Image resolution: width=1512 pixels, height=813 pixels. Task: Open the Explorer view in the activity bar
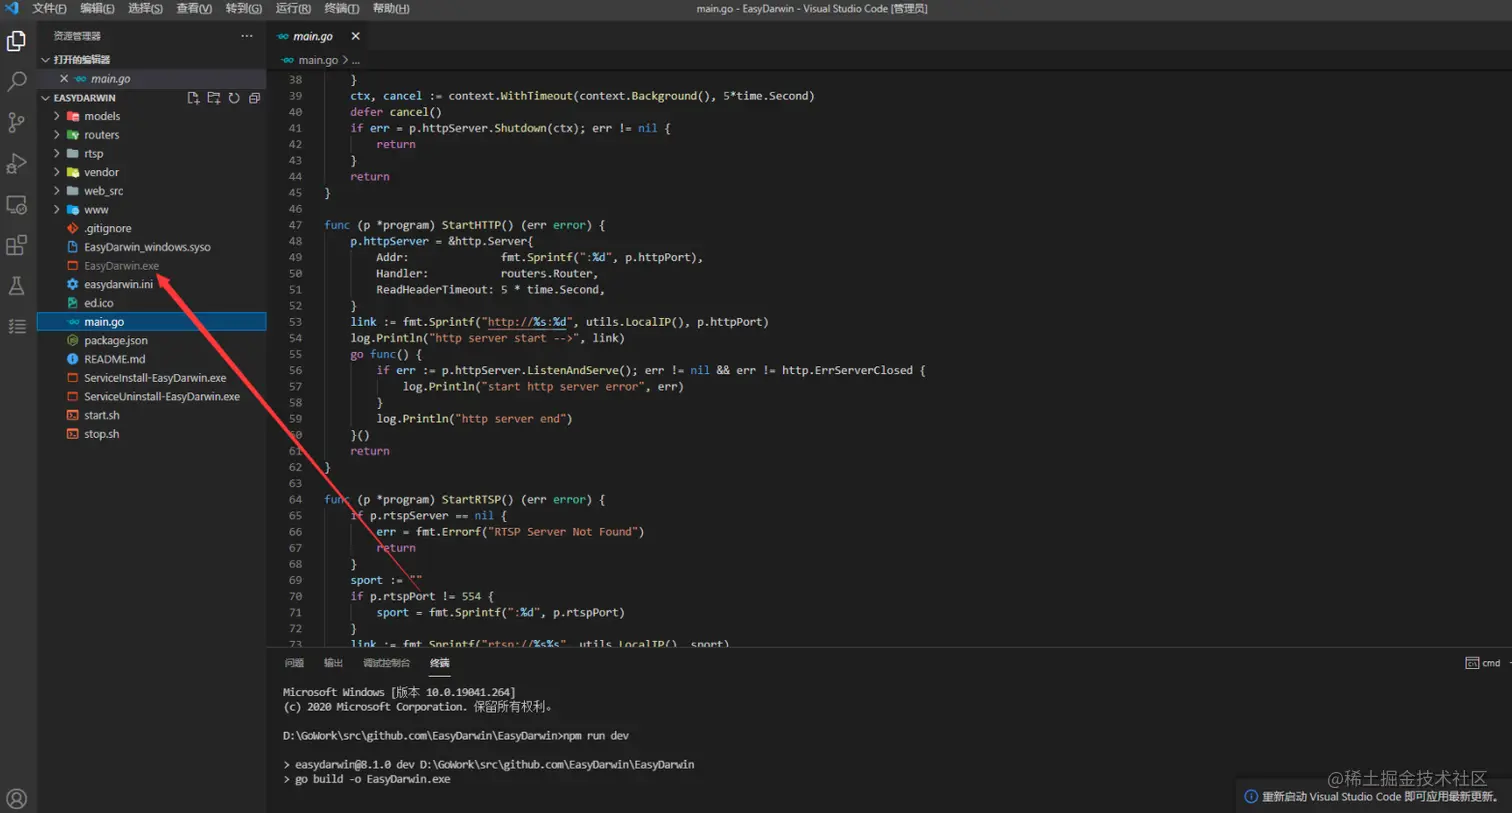click(x=17, y=41)
